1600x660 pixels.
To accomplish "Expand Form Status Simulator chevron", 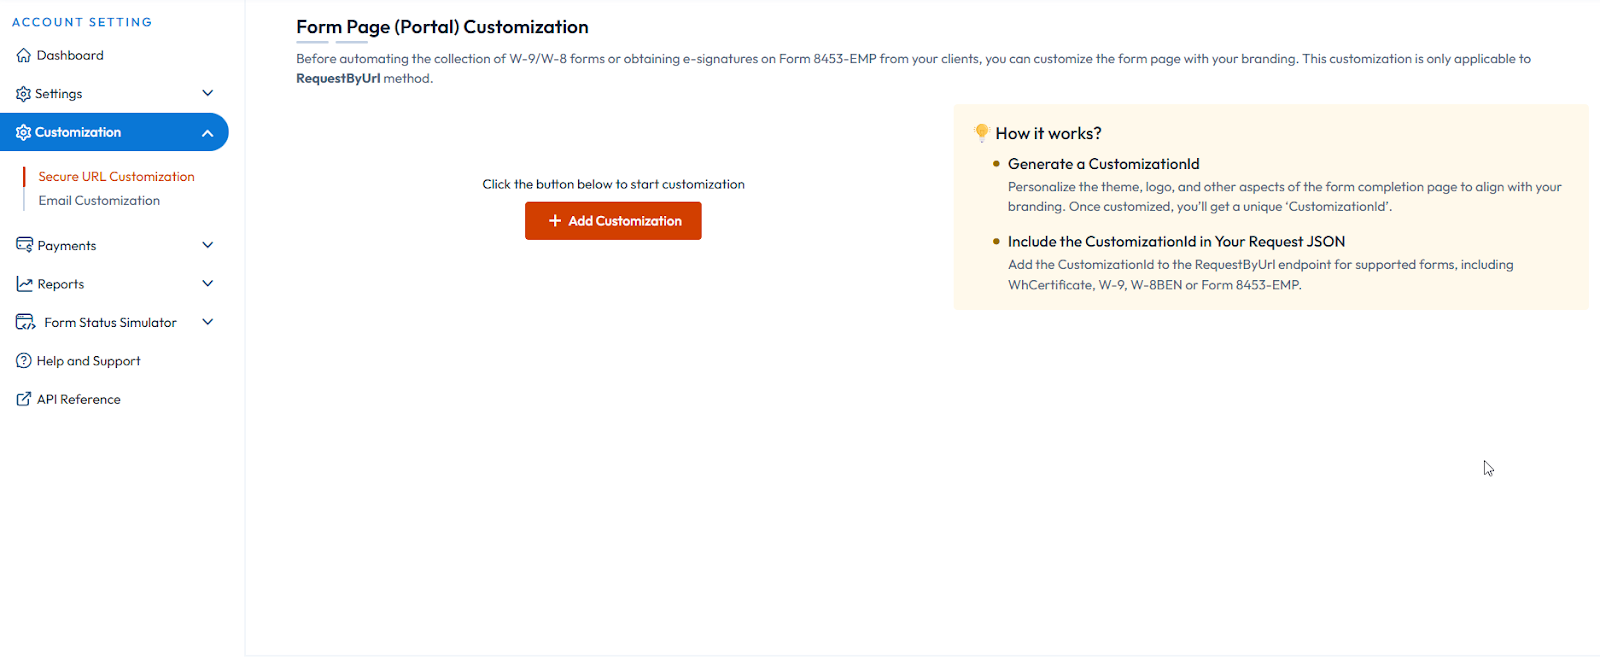I will (208, 322).
